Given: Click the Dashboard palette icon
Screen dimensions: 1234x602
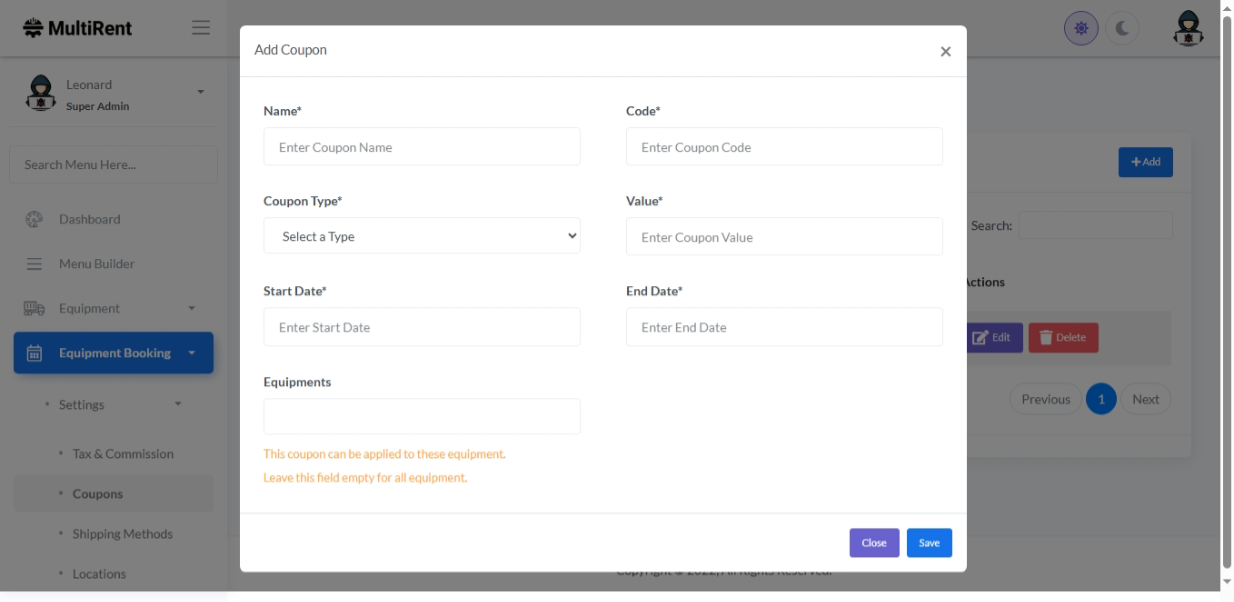Looking at the screenshot, I should coord(34,219).
